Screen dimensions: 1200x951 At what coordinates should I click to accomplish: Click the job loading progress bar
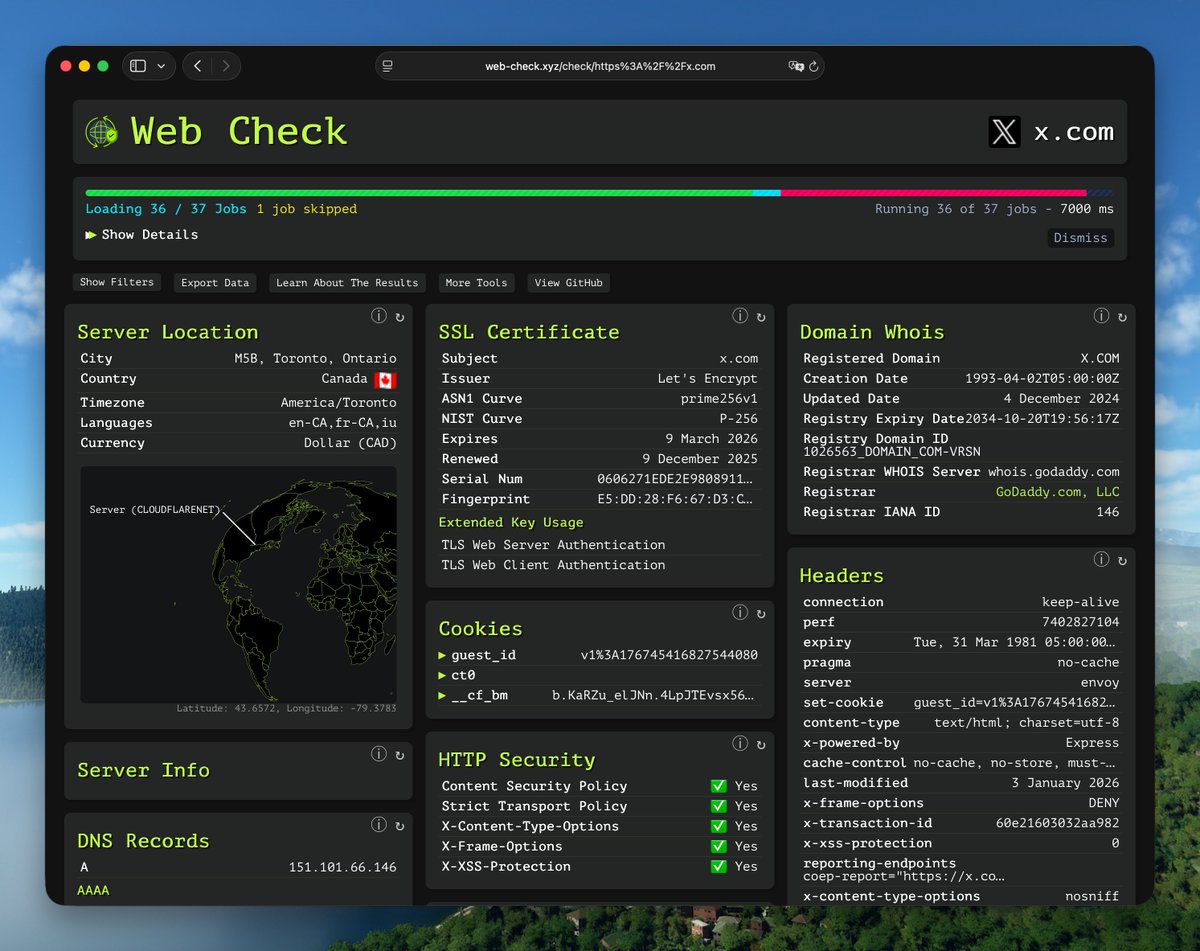pos(599,193)
